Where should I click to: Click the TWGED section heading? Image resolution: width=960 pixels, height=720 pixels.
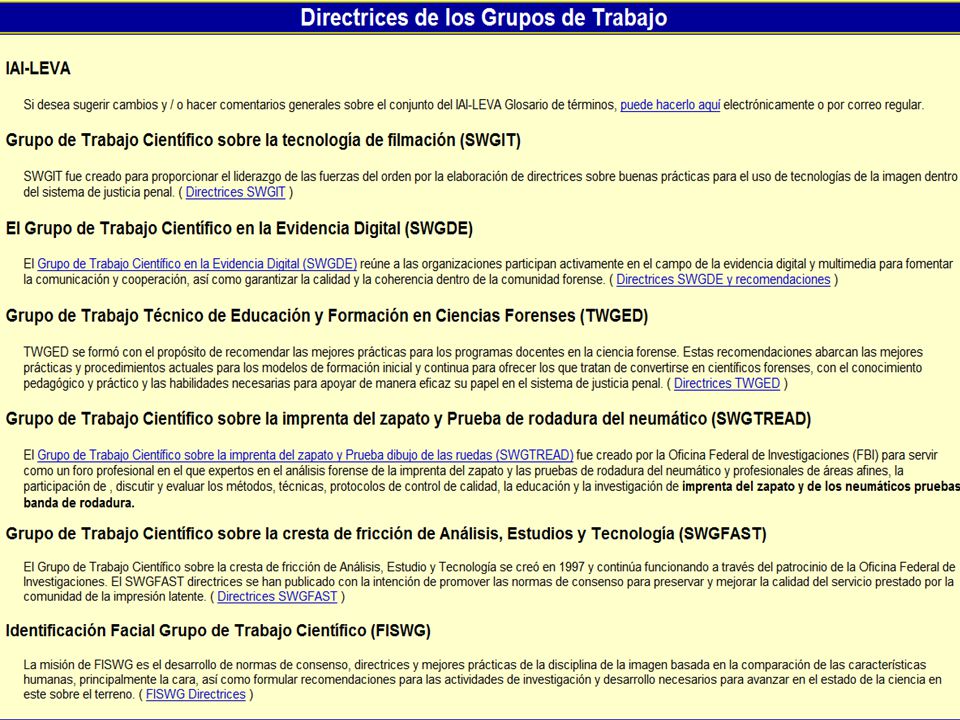tap(327, 316)
